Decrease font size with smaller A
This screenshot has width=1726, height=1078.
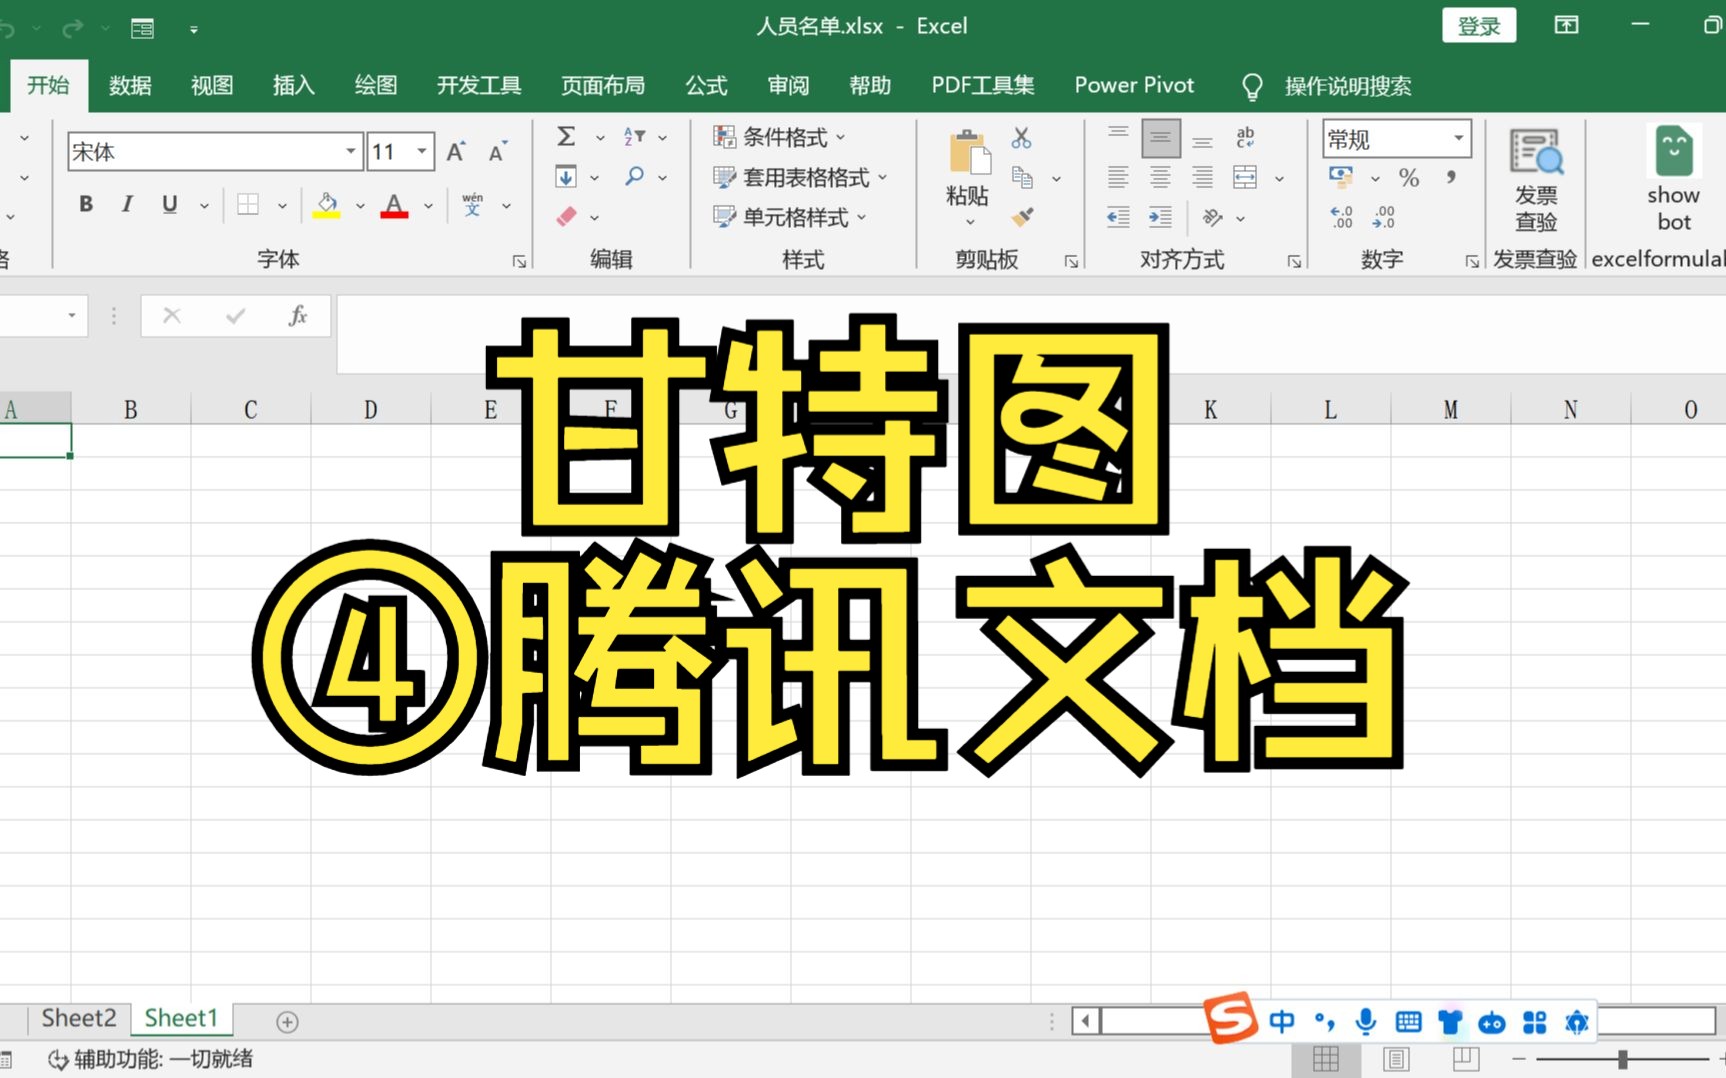[x=497, y=152]
